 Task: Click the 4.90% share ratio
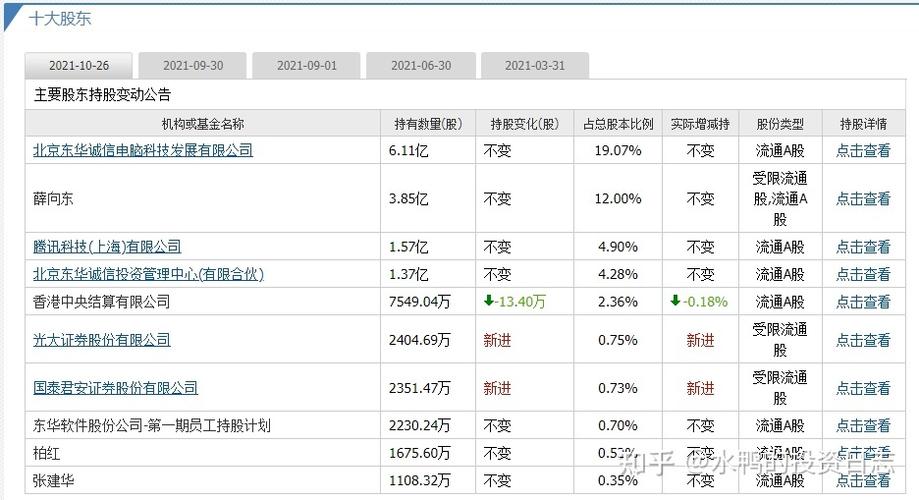pos(618,247)
